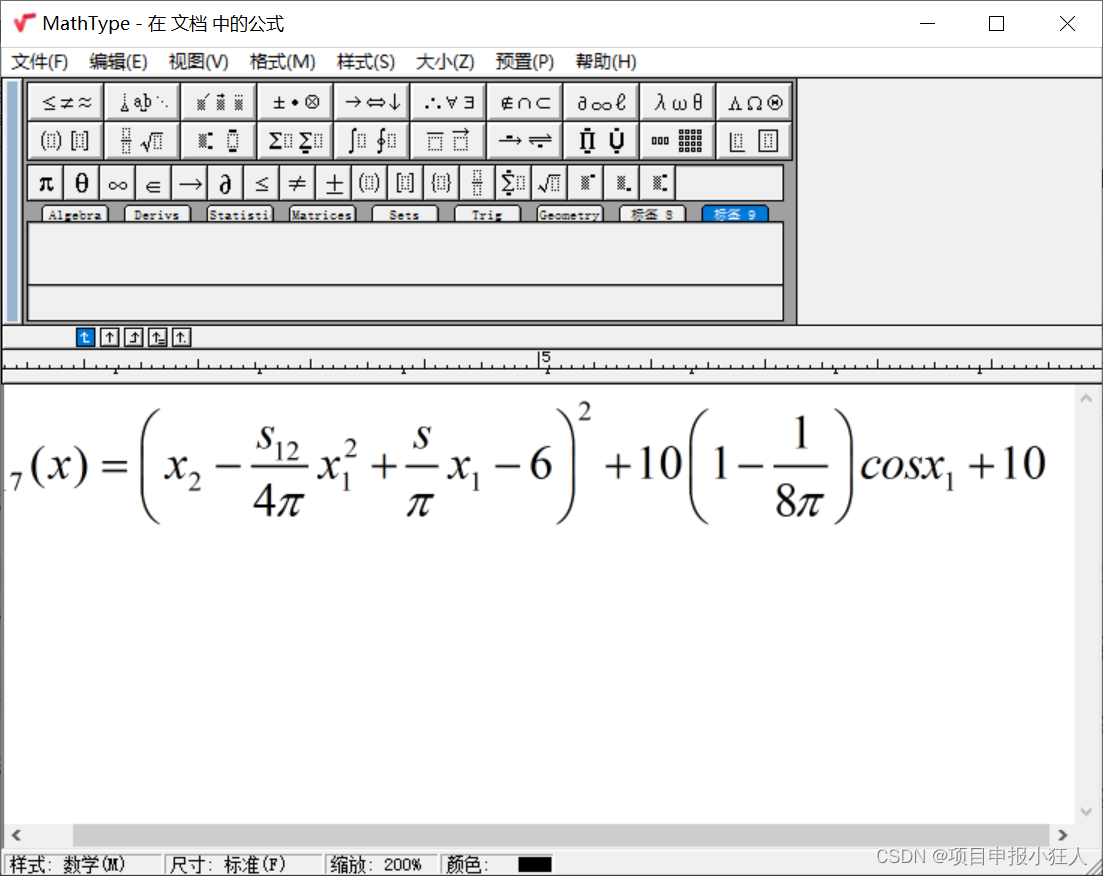Insert the theta symbol from the small bar
This screenshot has width=1103, height=876.
click(81, 182)
